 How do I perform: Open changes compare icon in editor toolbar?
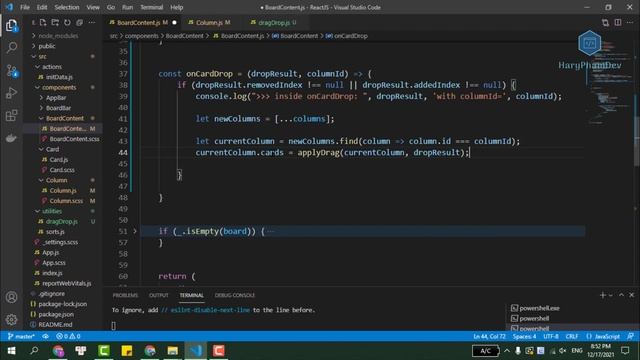click(x=605, y=22)
